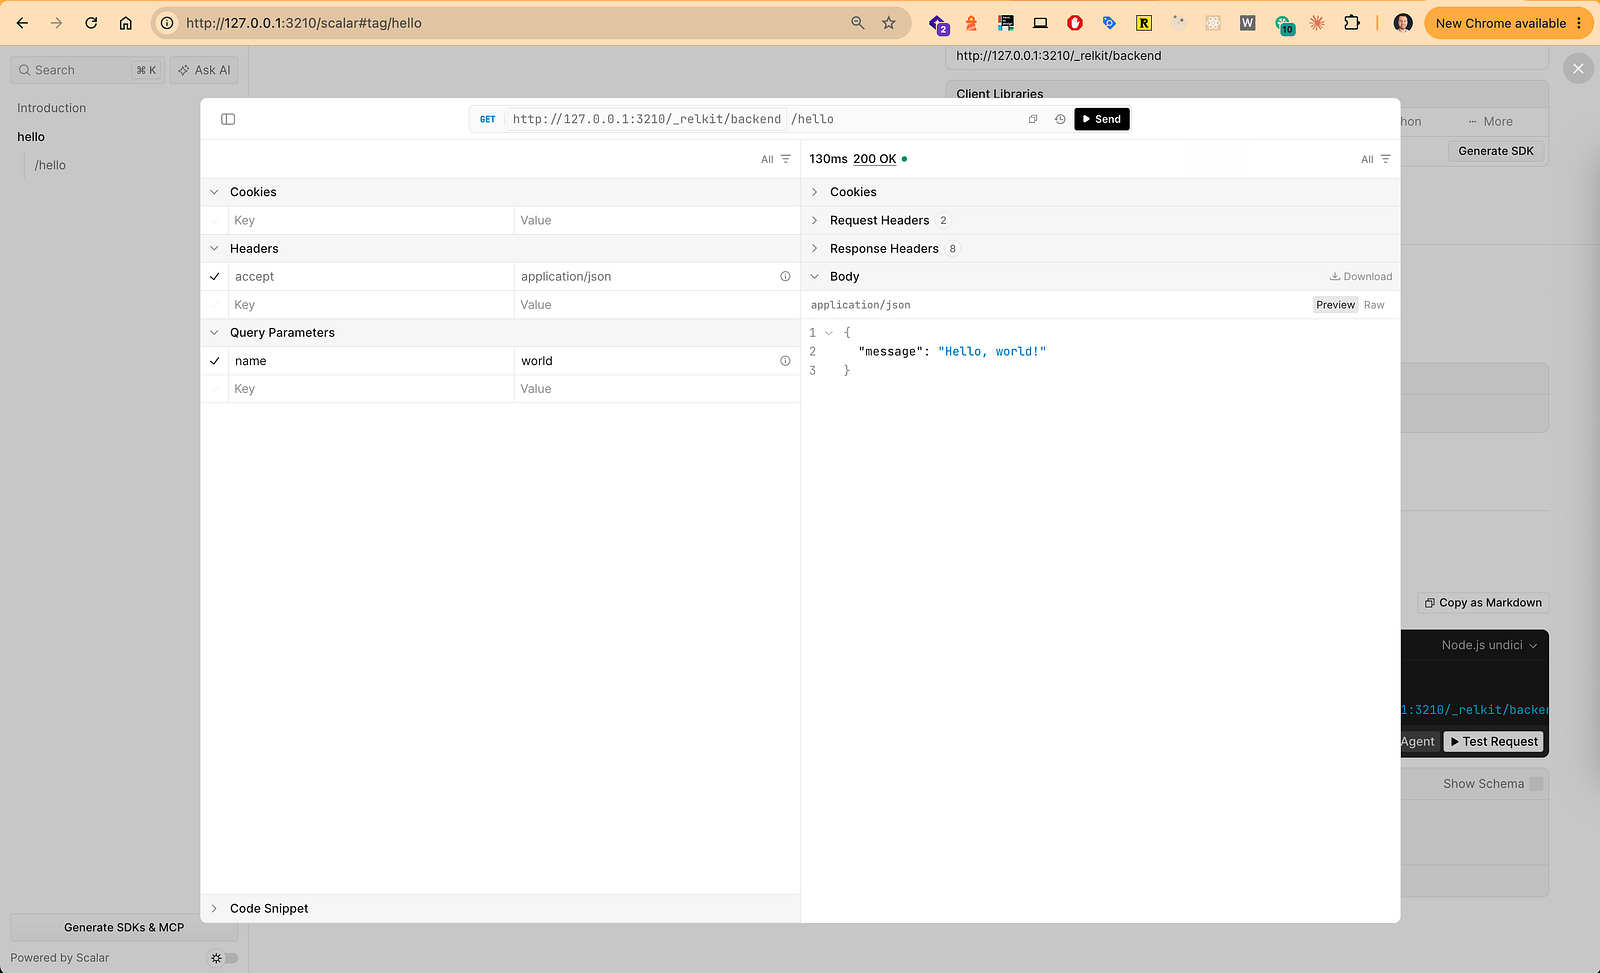Collapse the request Cookies section

coord(214,192)
